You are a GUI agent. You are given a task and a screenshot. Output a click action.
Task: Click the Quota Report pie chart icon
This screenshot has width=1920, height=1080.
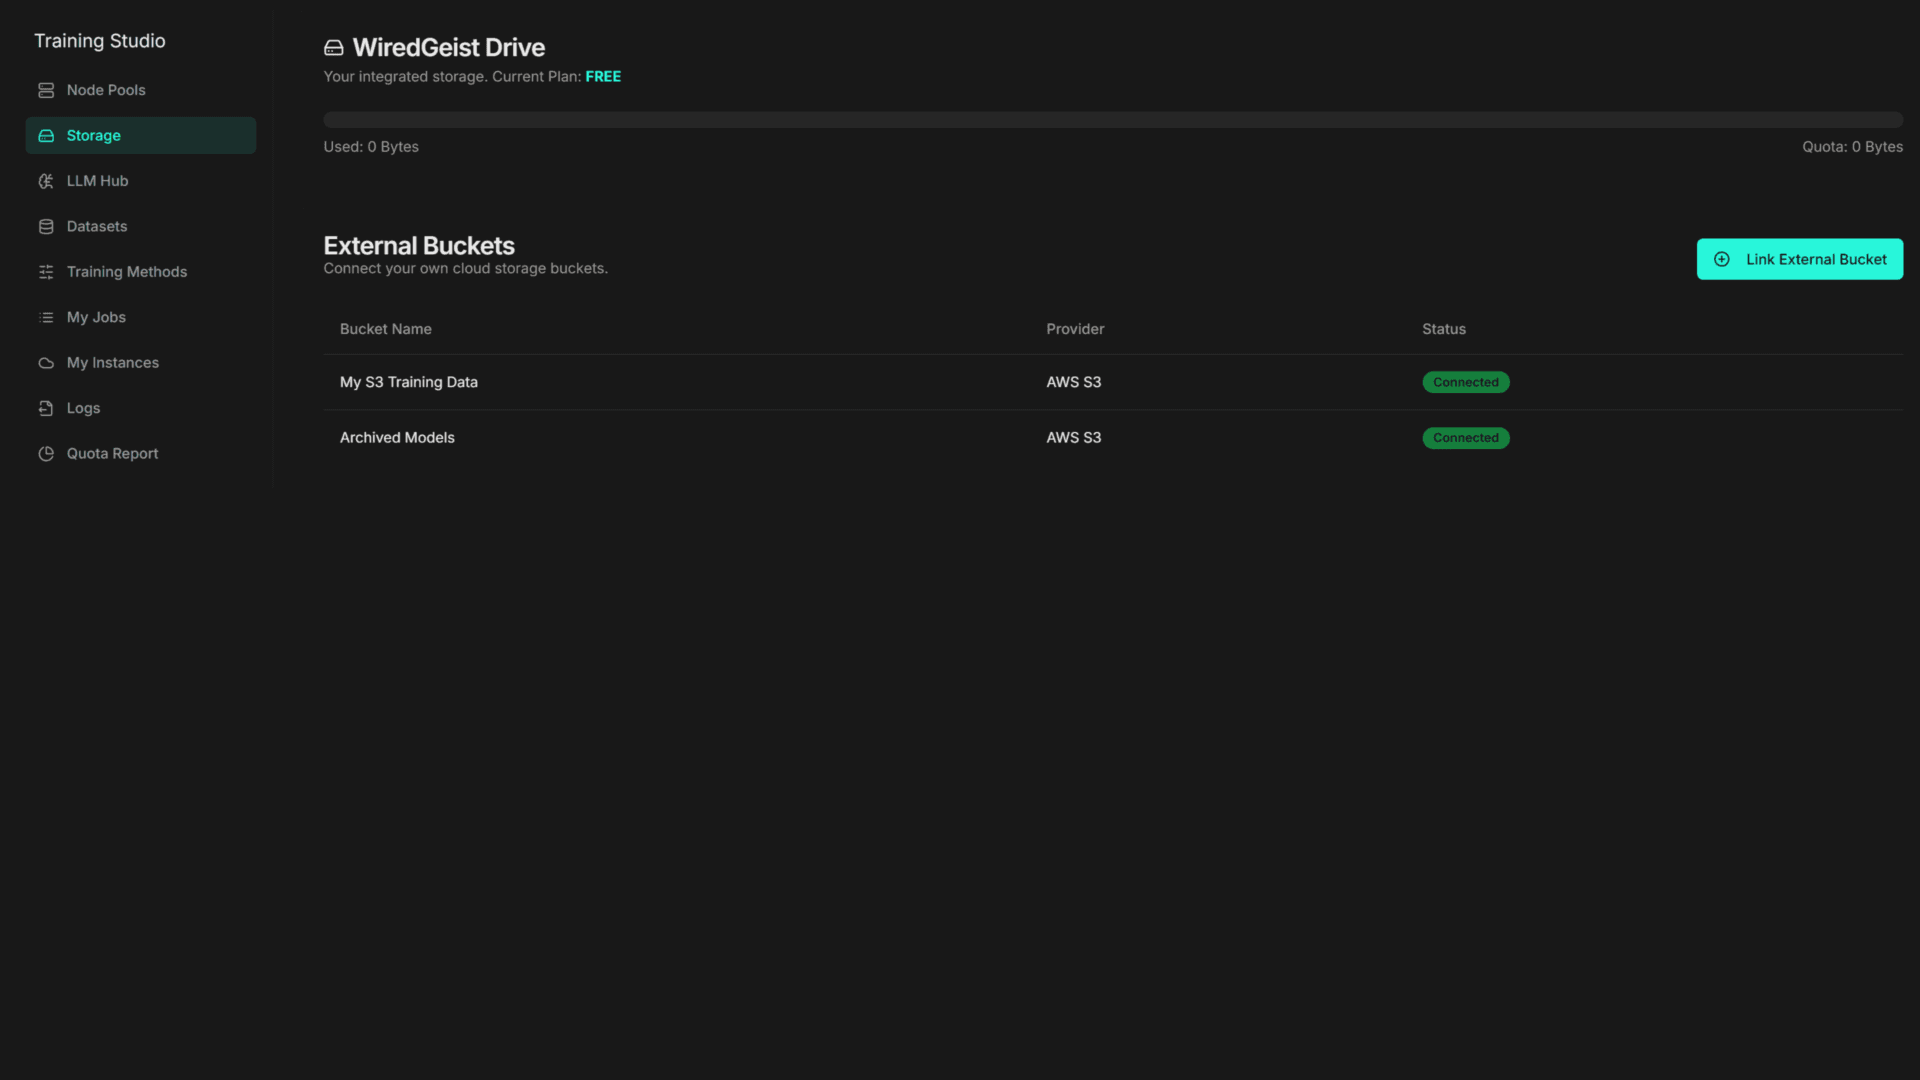[x=46, y=454]
